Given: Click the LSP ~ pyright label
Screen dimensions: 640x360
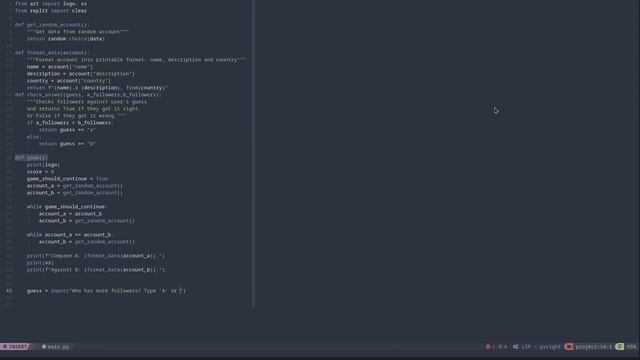Looking at the screenshot, I should point(541,347).
